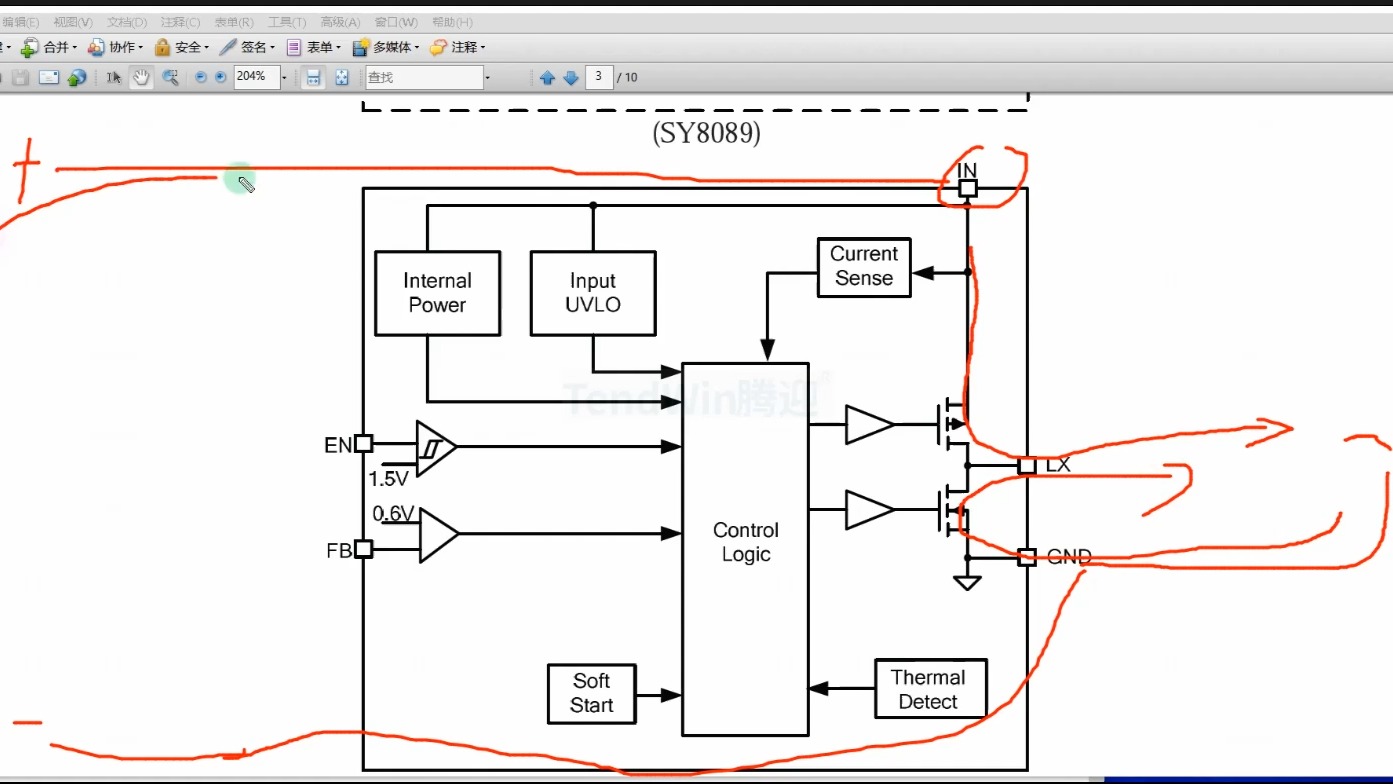
Task: Select the marquee zoom tool
Action: 170,77
